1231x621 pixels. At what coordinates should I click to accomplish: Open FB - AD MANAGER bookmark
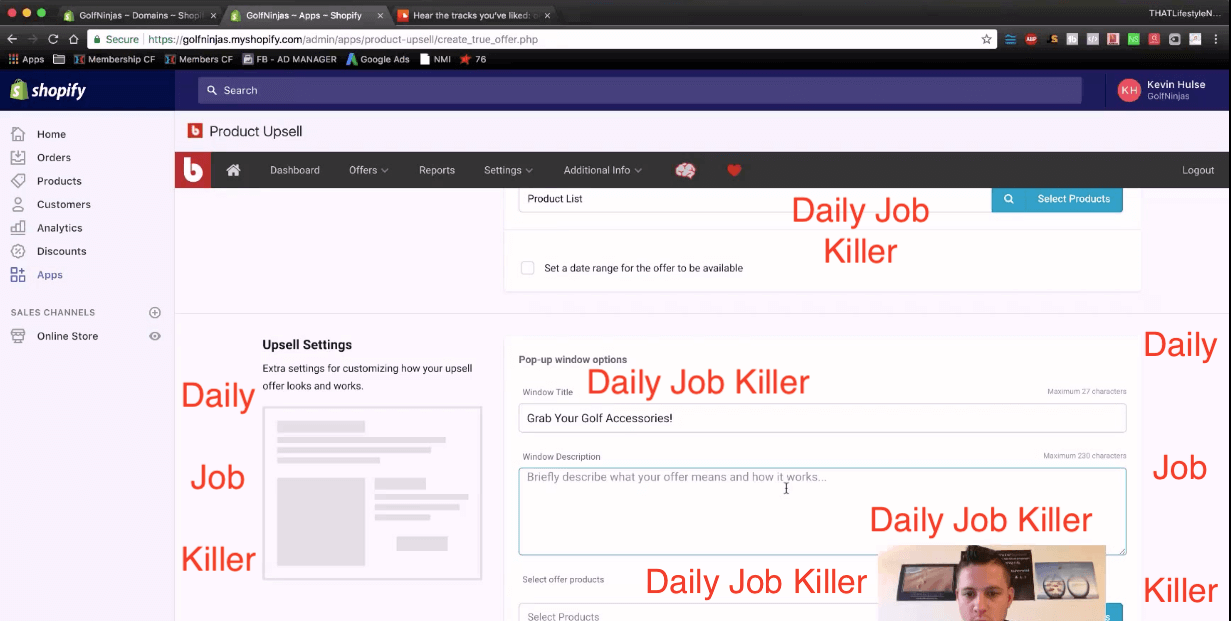(x=289, y=59)
